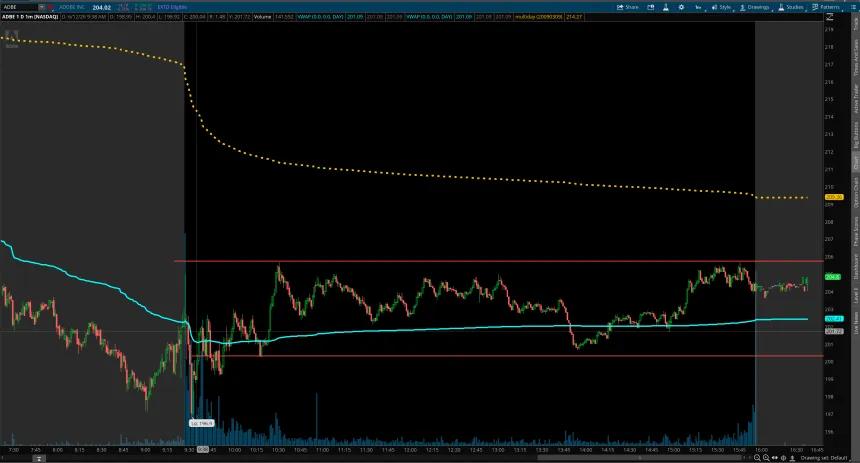860x463 pixels.
Task: Click the collapse icon above the price axis
Action: pyautogui.click(x=829, y=17)
